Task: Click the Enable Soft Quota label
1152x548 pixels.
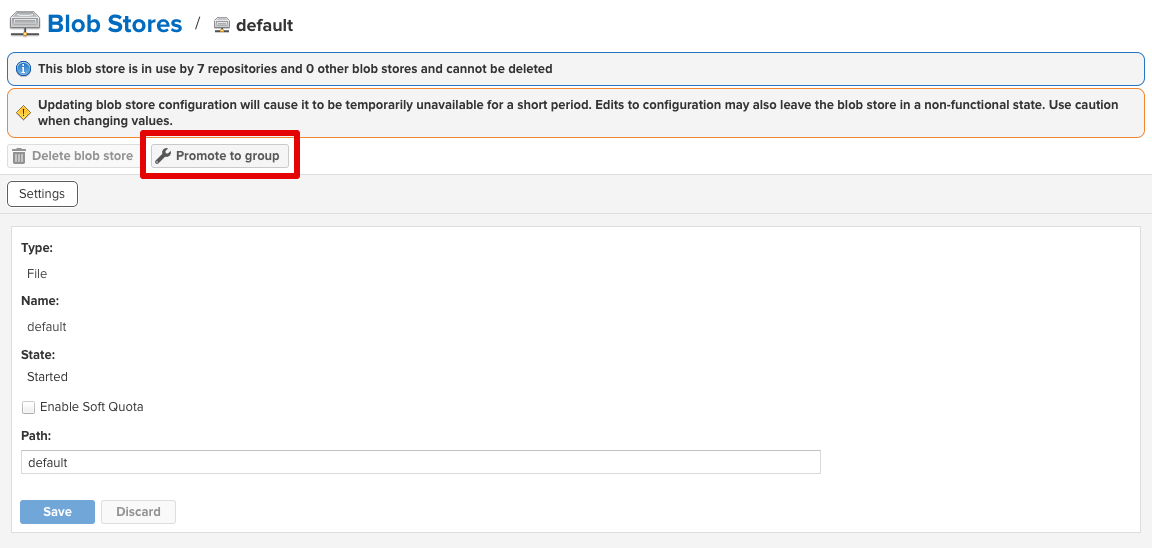Action: pos(91,407)
